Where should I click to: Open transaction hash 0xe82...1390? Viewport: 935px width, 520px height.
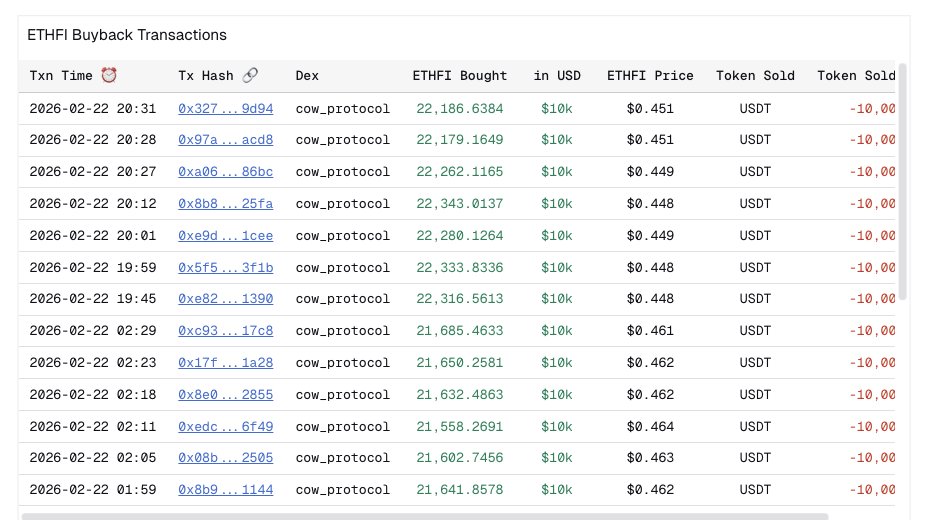click(225, 299)
